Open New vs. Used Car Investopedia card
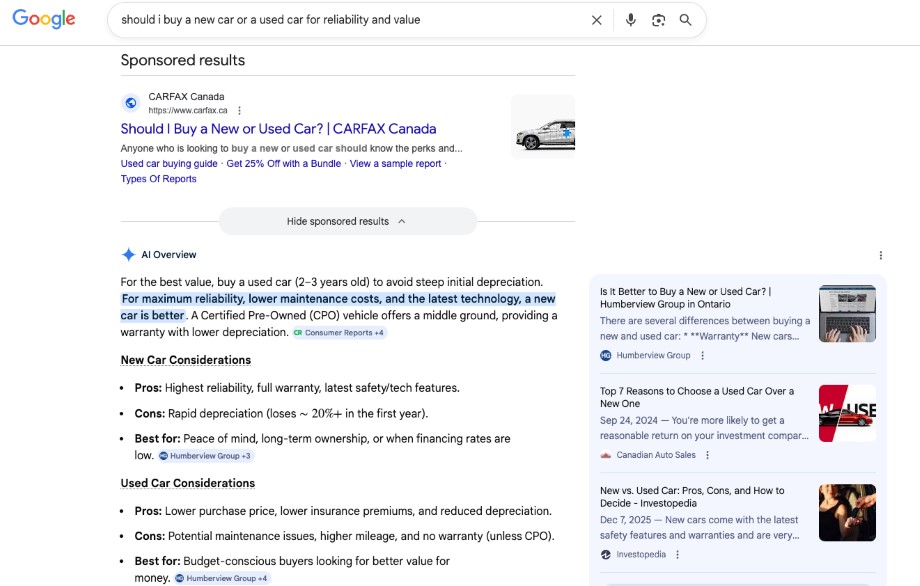Image resolution: width=920 pixels, height=586 pixels. click(692, 497)
